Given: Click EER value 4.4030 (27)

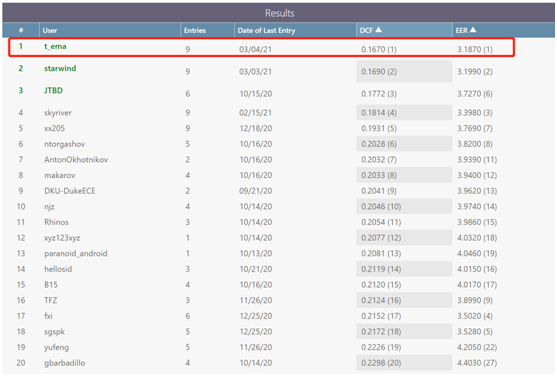Looking at the screenshot, I should [477, 363].
